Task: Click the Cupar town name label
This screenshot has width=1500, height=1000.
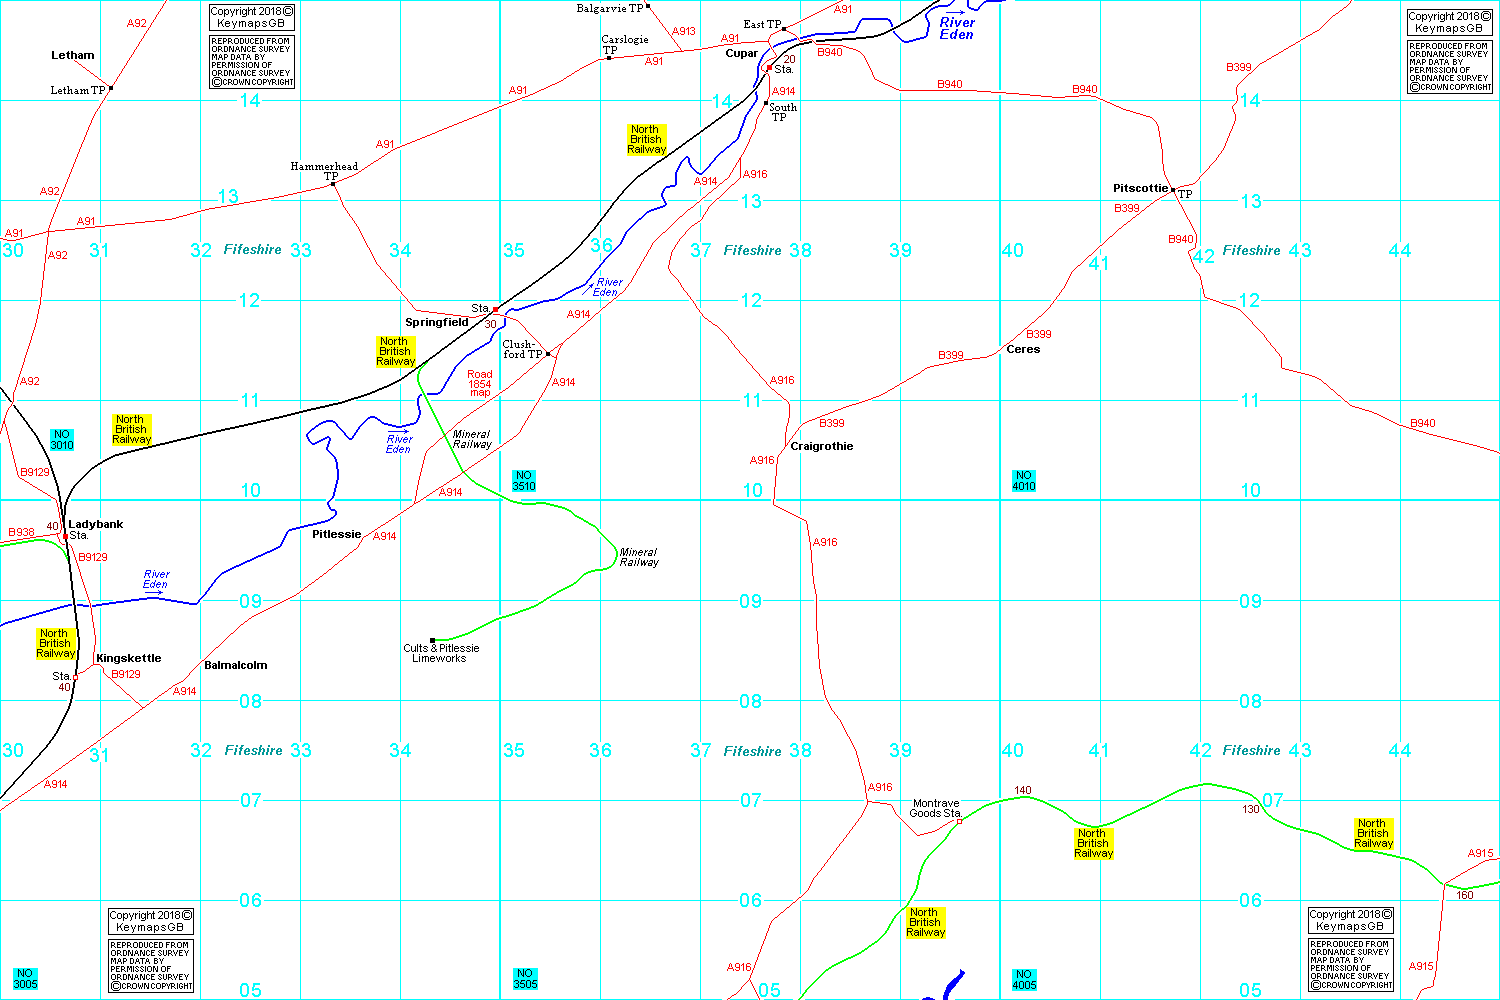Action: pos(741,54)
